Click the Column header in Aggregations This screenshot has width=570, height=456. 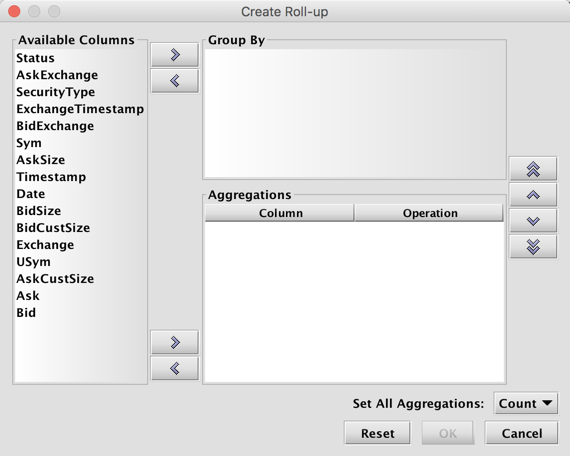(x=280, y=213)
